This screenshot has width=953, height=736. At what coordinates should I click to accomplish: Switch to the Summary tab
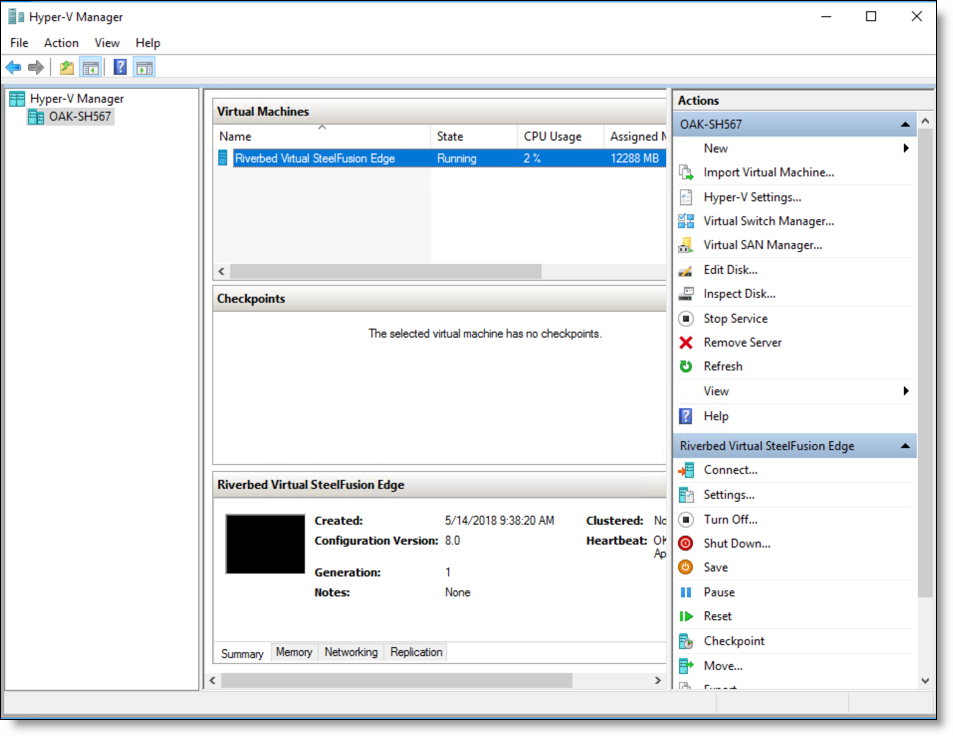tap(242, 654)
